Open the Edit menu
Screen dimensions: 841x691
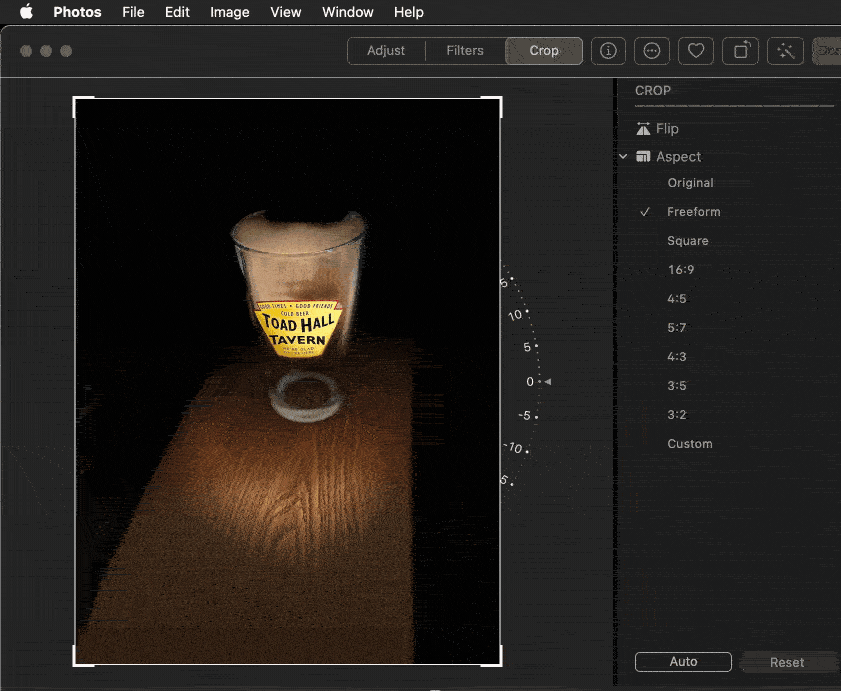tap(177, 12)
